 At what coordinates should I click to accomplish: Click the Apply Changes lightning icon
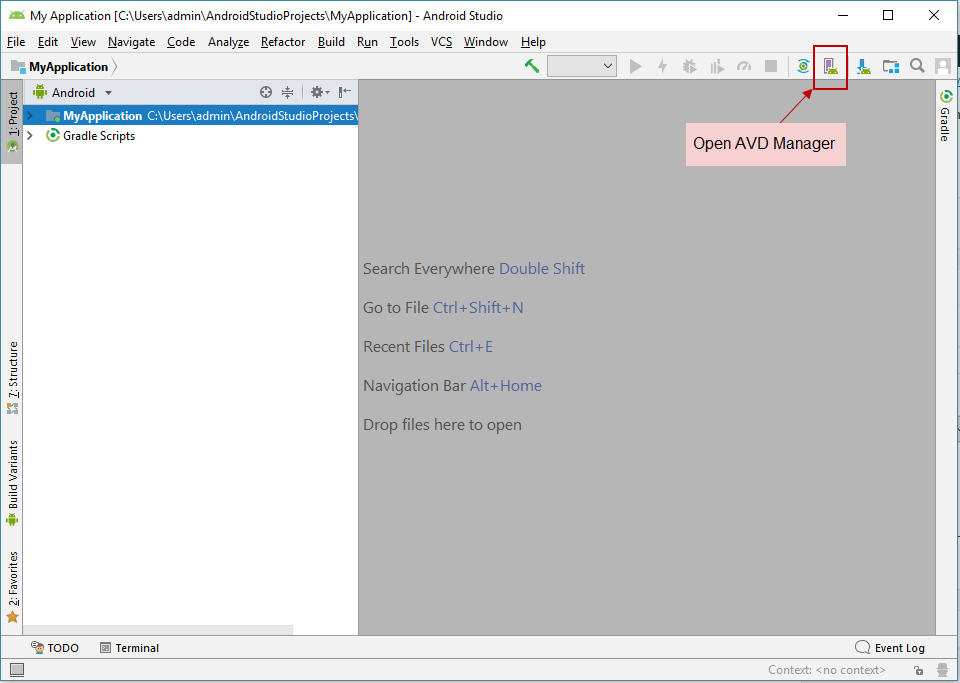662,66
